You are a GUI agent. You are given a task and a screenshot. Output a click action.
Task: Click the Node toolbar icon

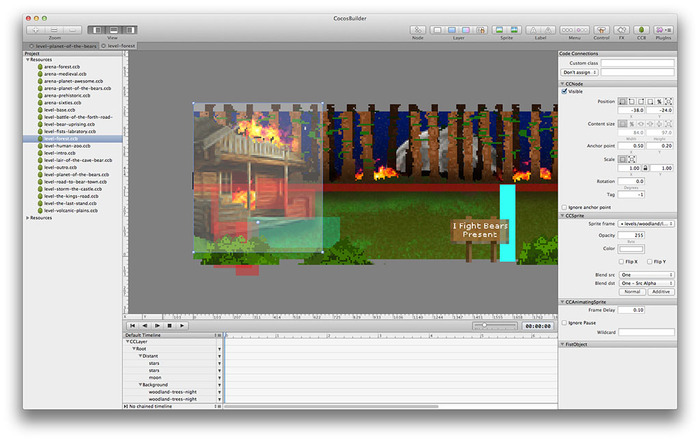click(419, 30)
